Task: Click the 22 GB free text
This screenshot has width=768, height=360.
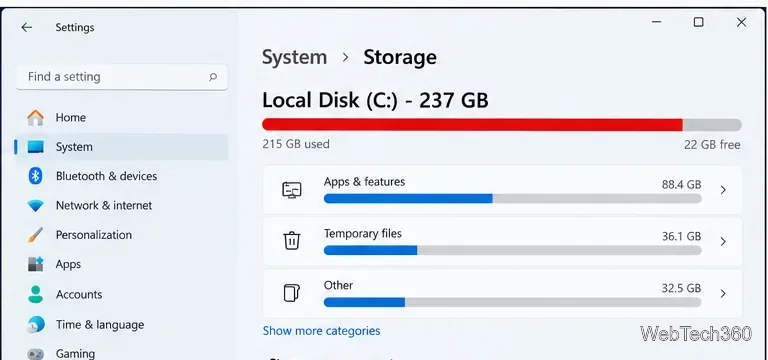Action: (x=712, y=145)
